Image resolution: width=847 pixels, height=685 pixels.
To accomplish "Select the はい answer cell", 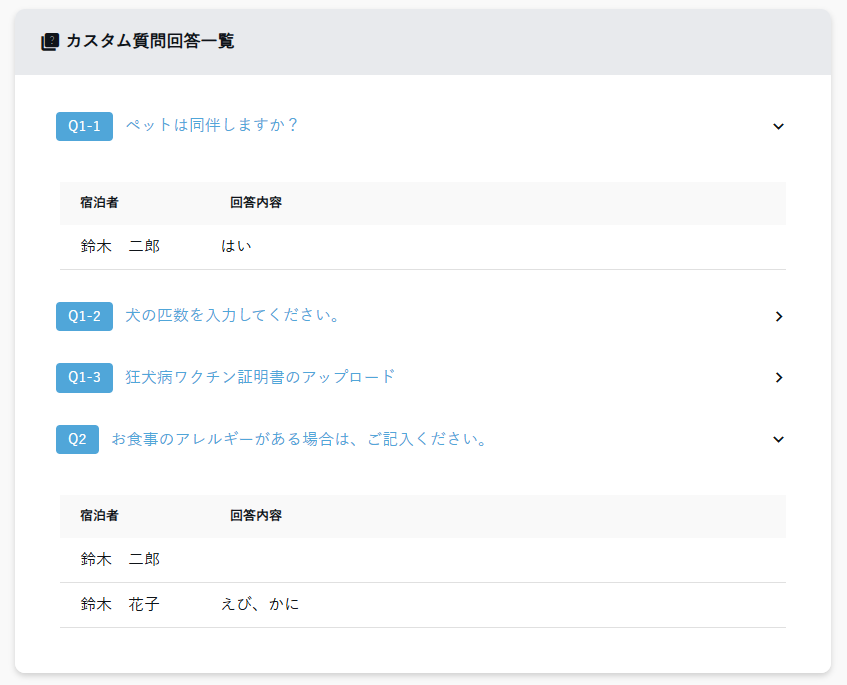I will (236, 246).
